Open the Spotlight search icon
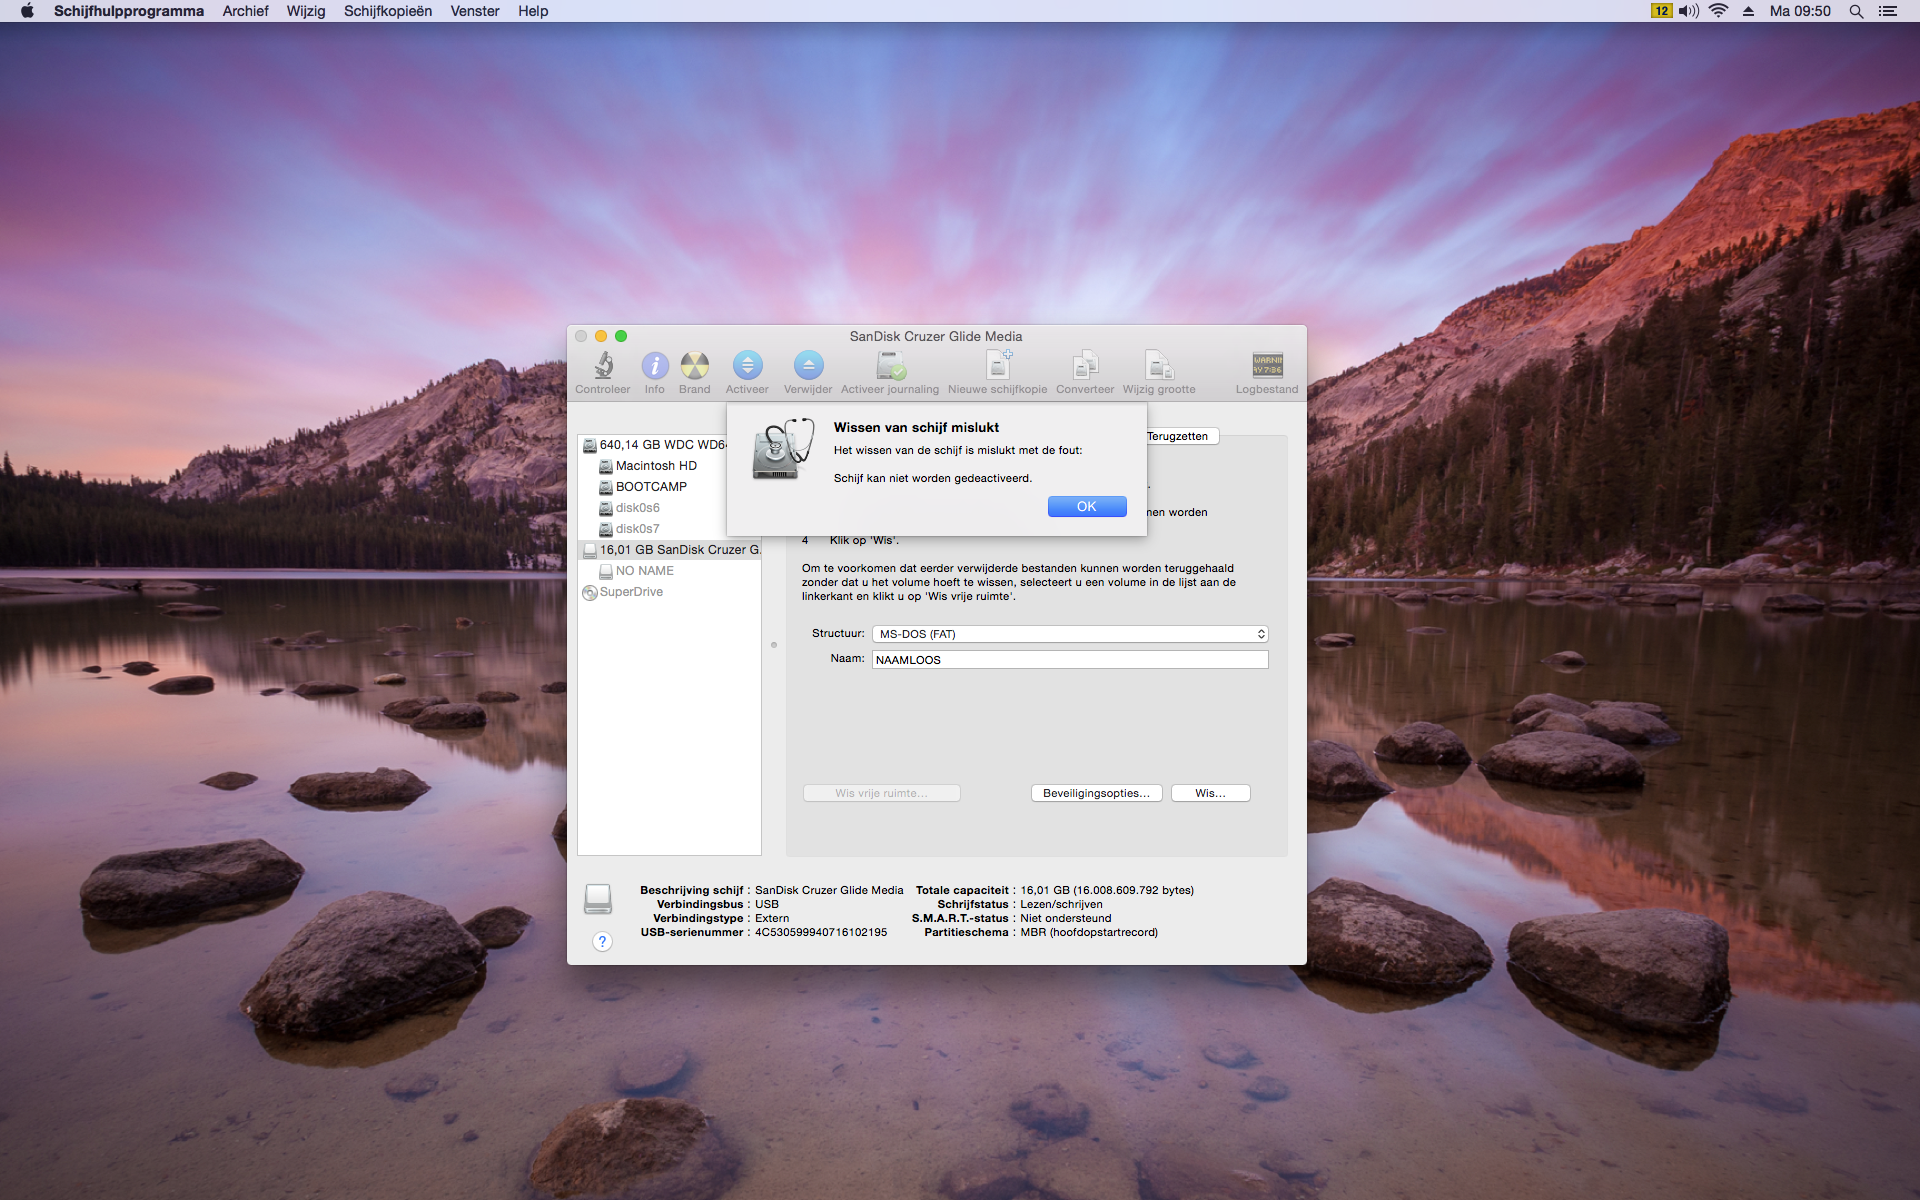This screenshot has height=1200, width=1920. 1856,11
